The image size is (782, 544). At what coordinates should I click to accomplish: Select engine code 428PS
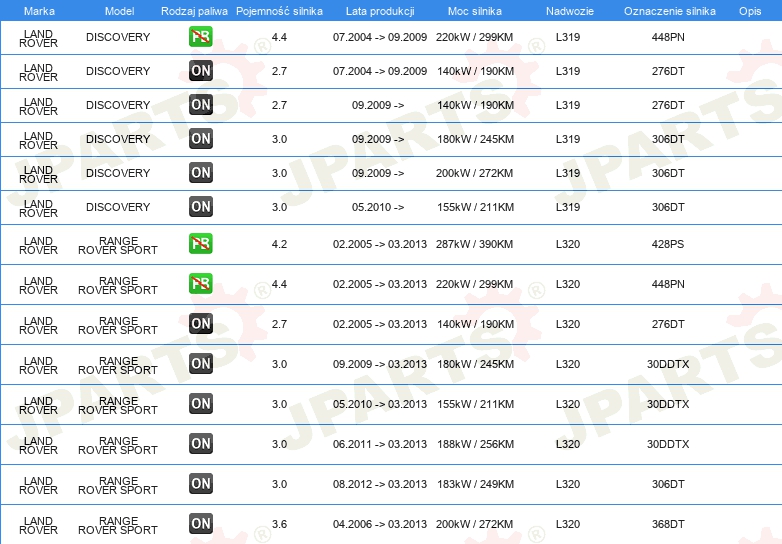point(668,244)
